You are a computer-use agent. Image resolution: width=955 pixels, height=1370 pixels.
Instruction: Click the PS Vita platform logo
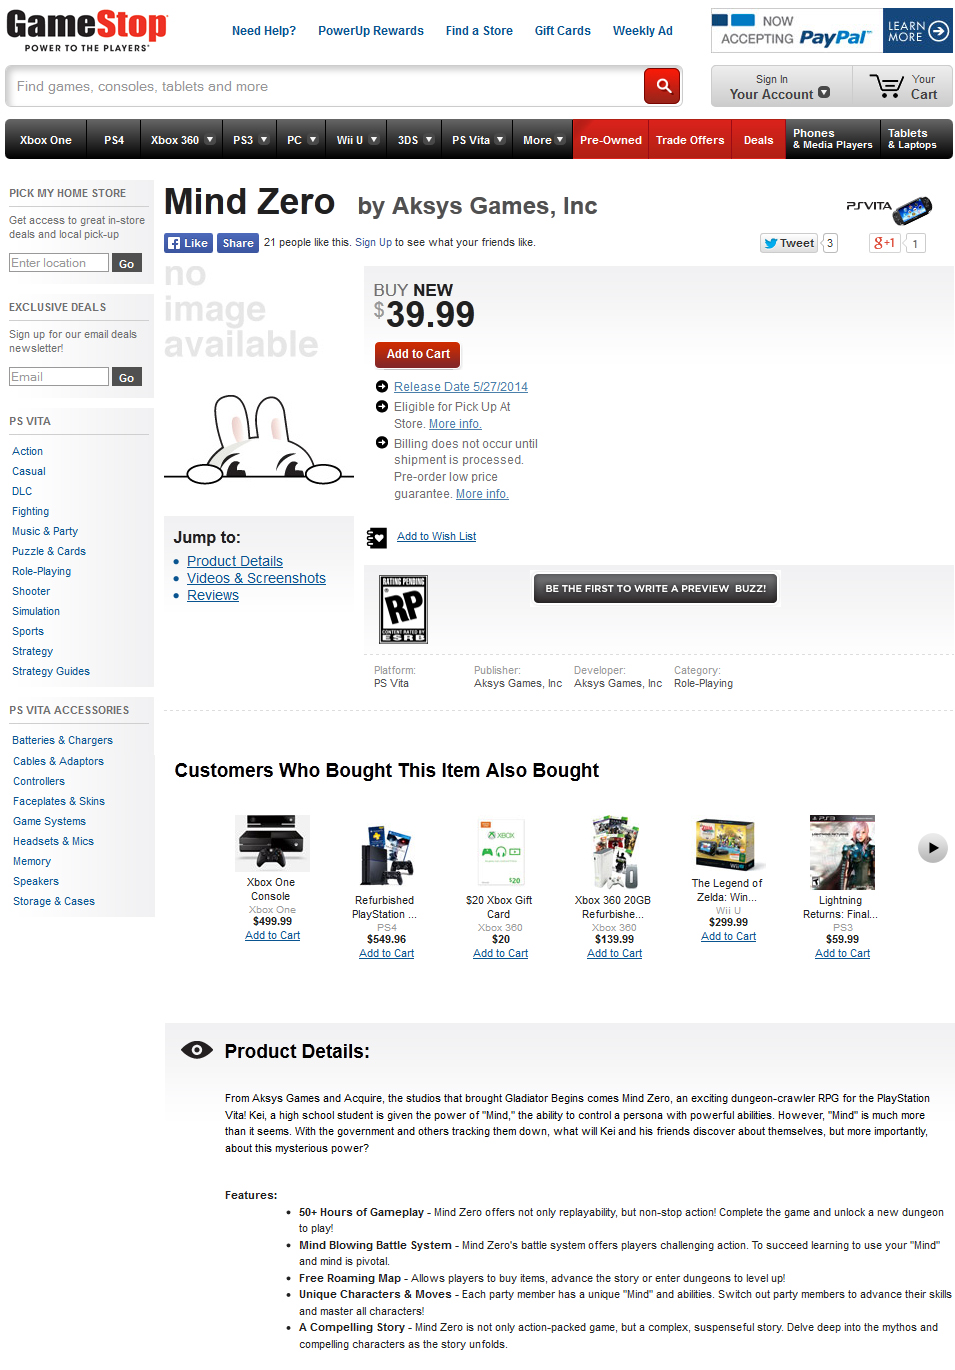click(x=889, y=208)
